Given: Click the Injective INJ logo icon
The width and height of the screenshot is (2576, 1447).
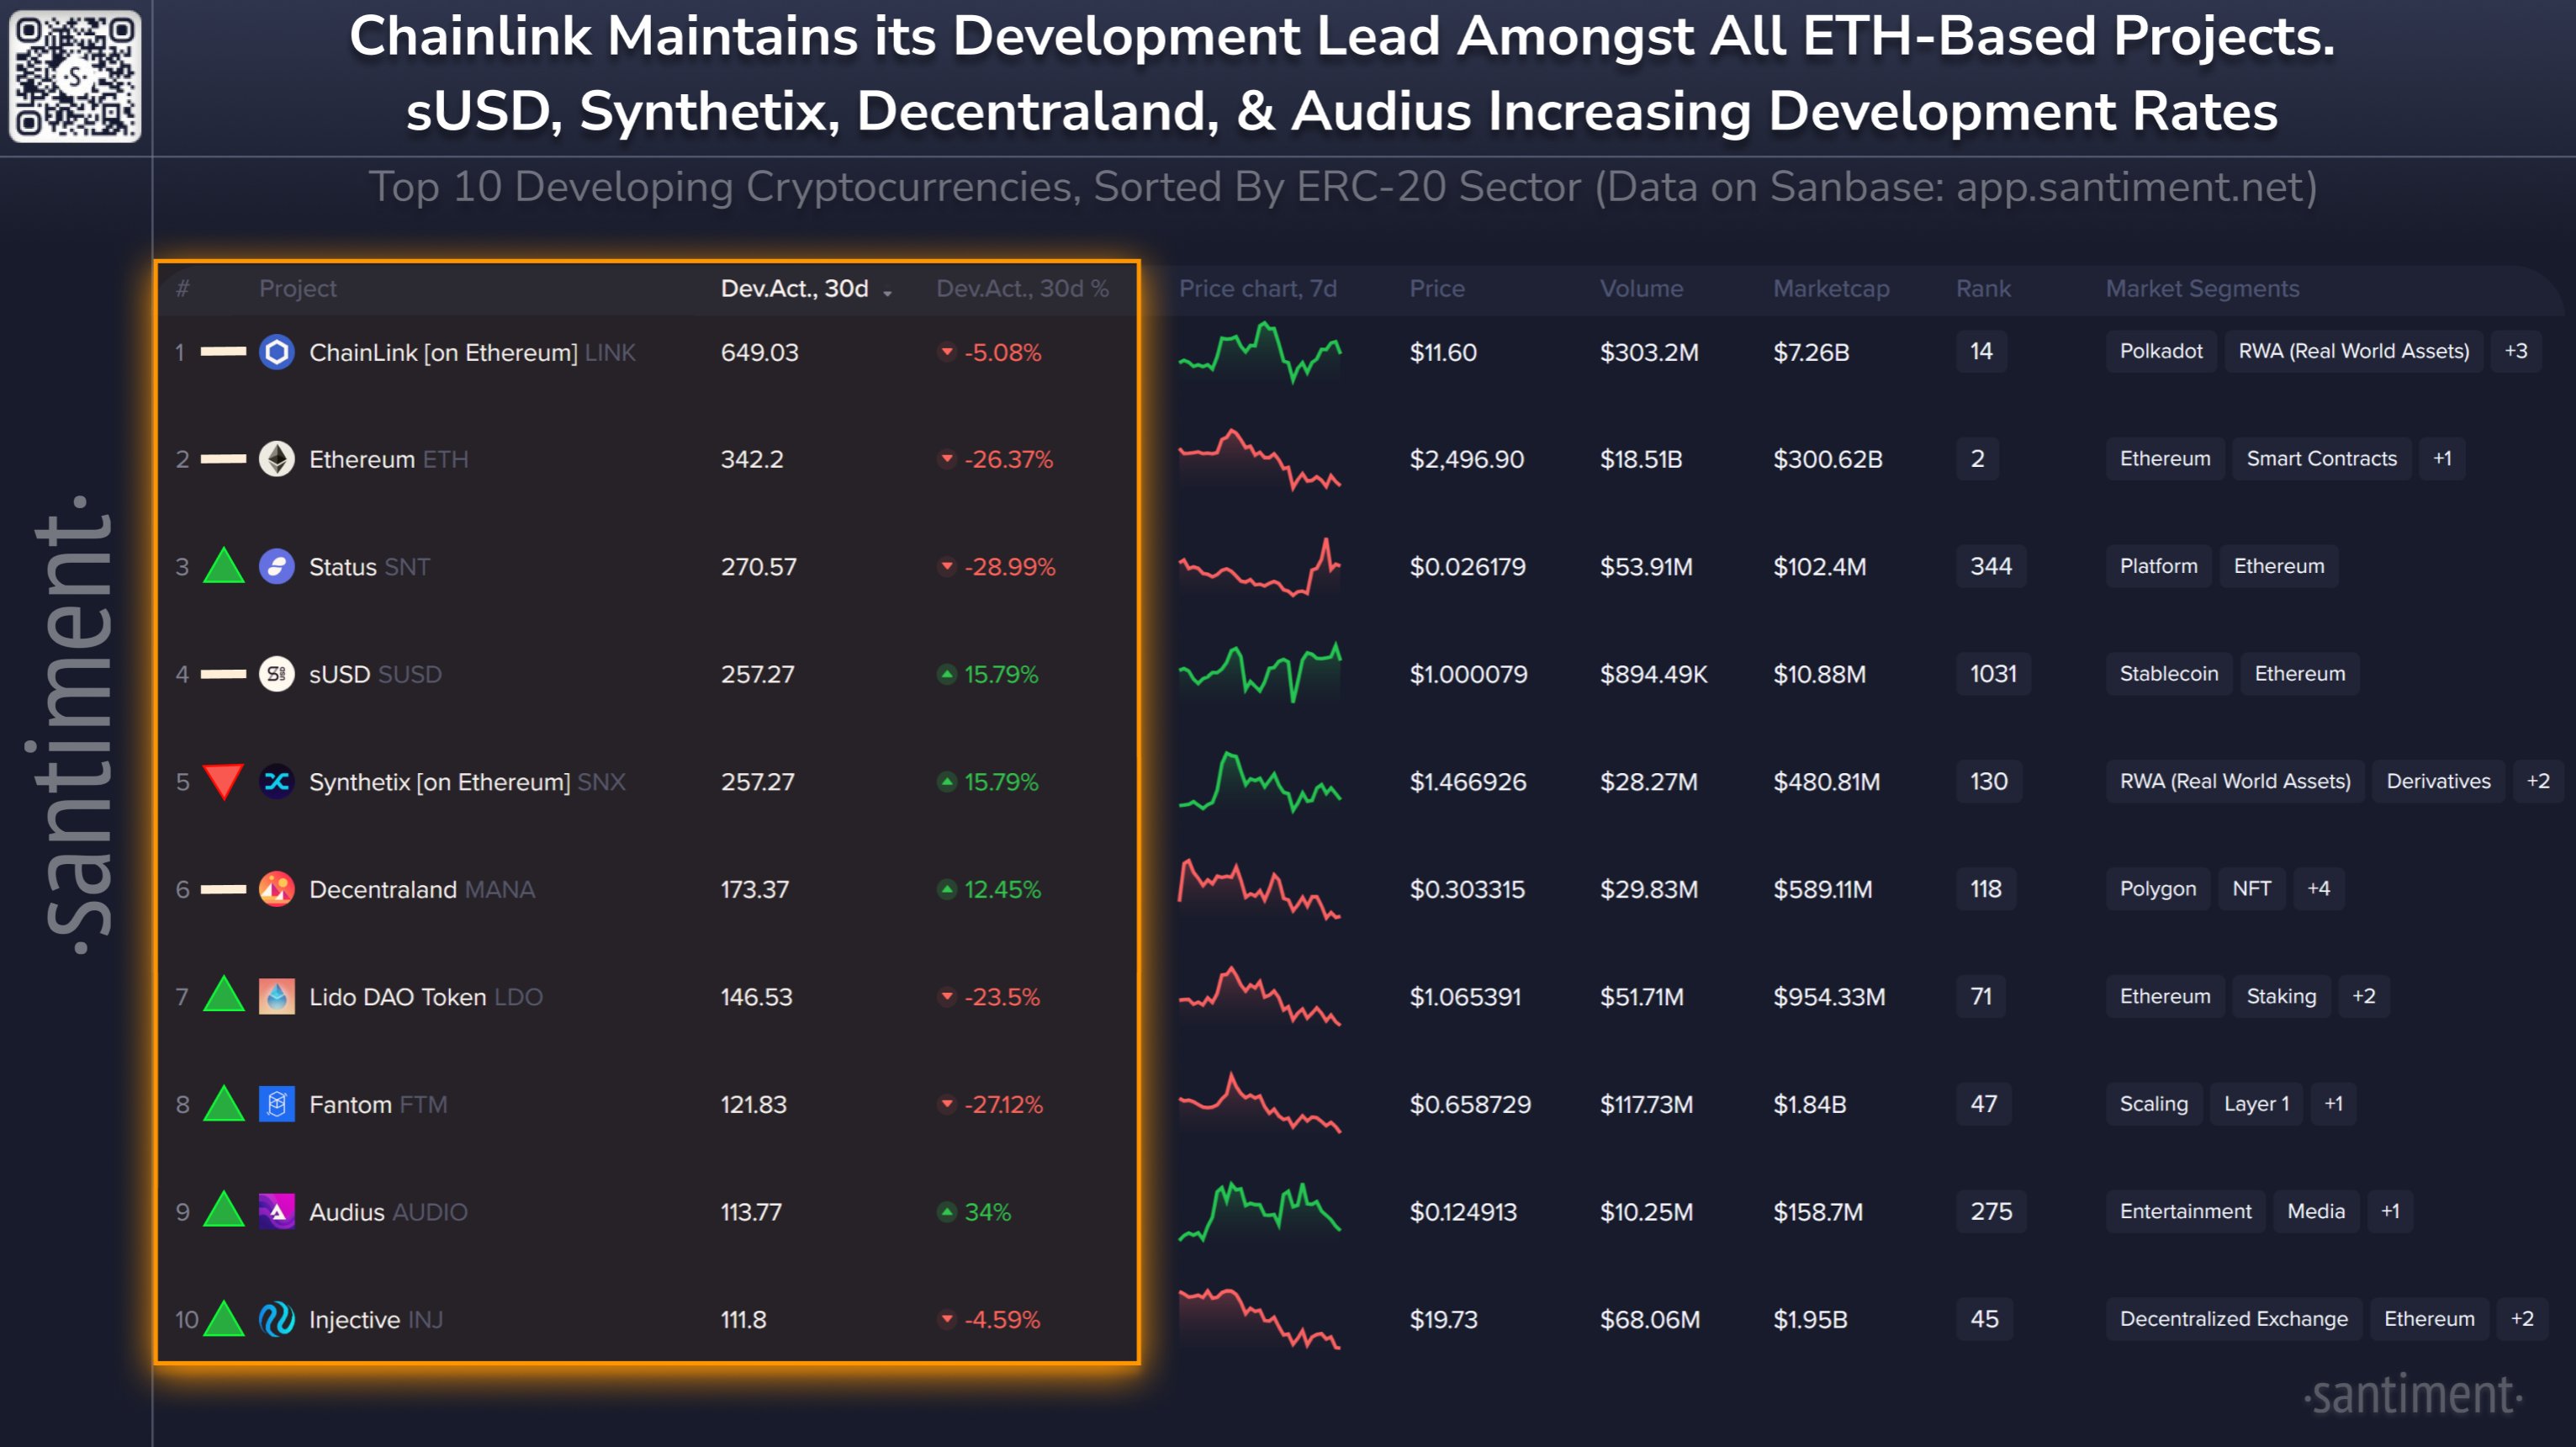Looking at the screenshot, I should coord(277,1319).
